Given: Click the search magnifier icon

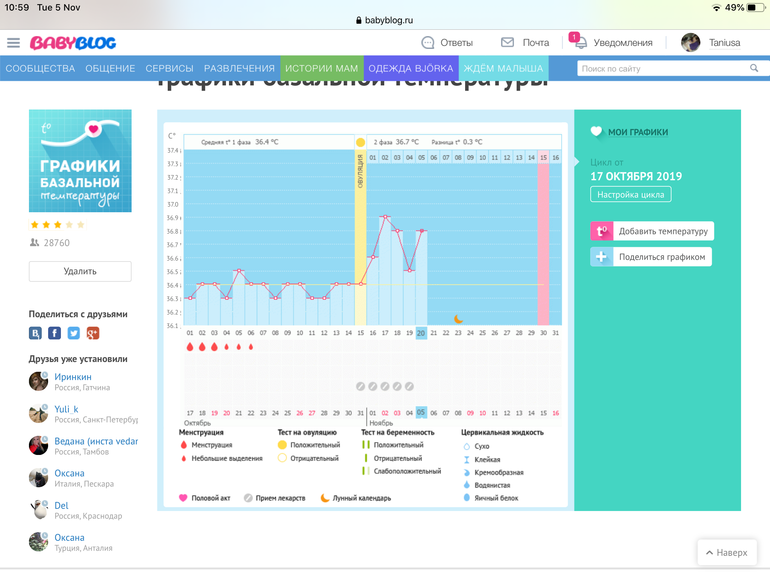Looking at the screenshot, I should click(x=753, y=69).
